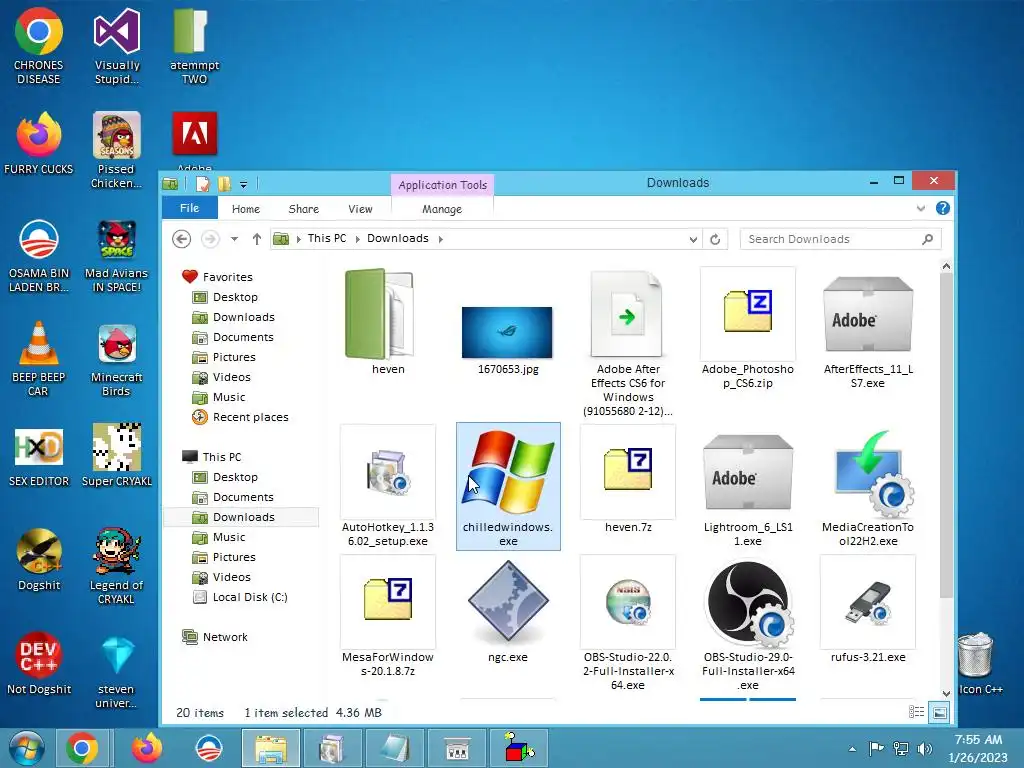The height and width of the screenshot is (768, 1024).
Task: Click the File Explorer taskbar button
Action: tap(270, 748)
